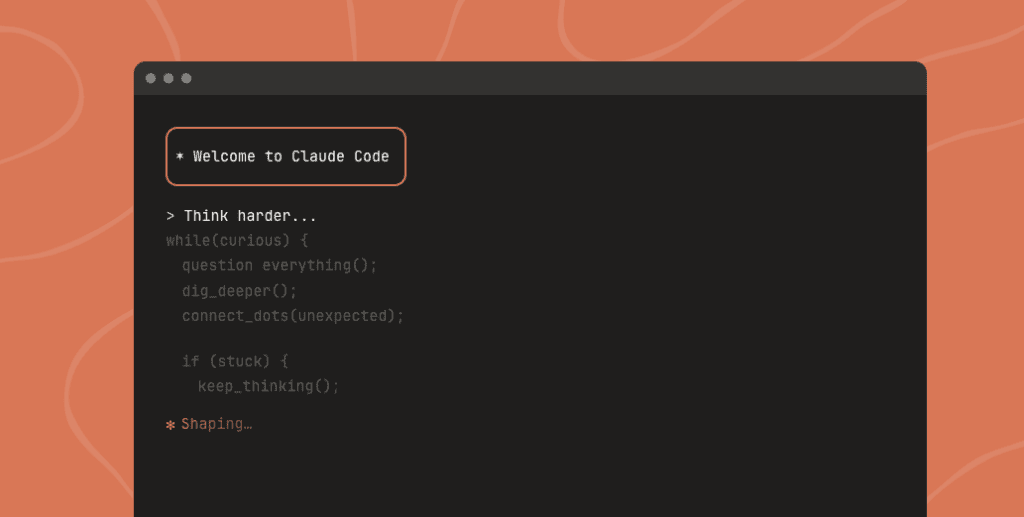Click the "question everything();" line

[280, 266]
